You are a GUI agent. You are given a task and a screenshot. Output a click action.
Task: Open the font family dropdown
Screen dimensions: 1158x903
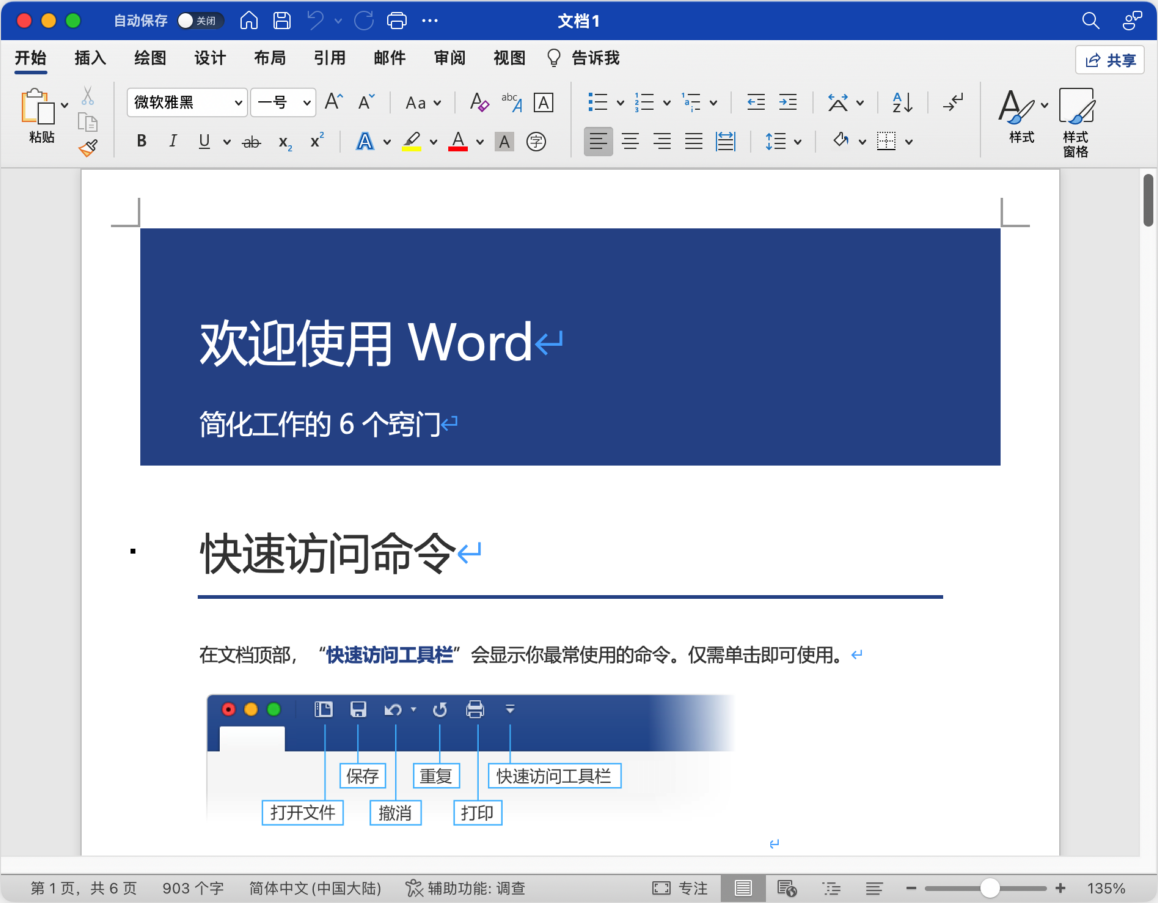[x=240, y=102]
